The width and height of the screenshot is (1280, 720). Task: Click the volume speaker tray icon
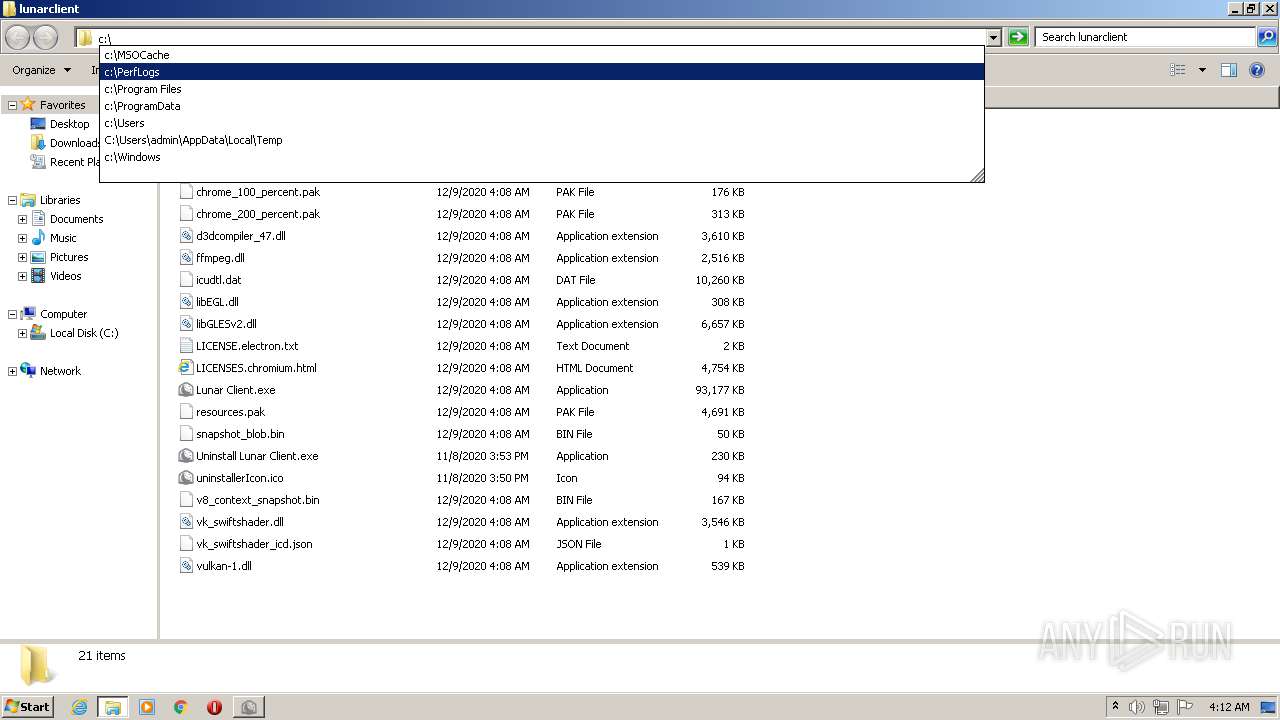(x=1137, y=707)
